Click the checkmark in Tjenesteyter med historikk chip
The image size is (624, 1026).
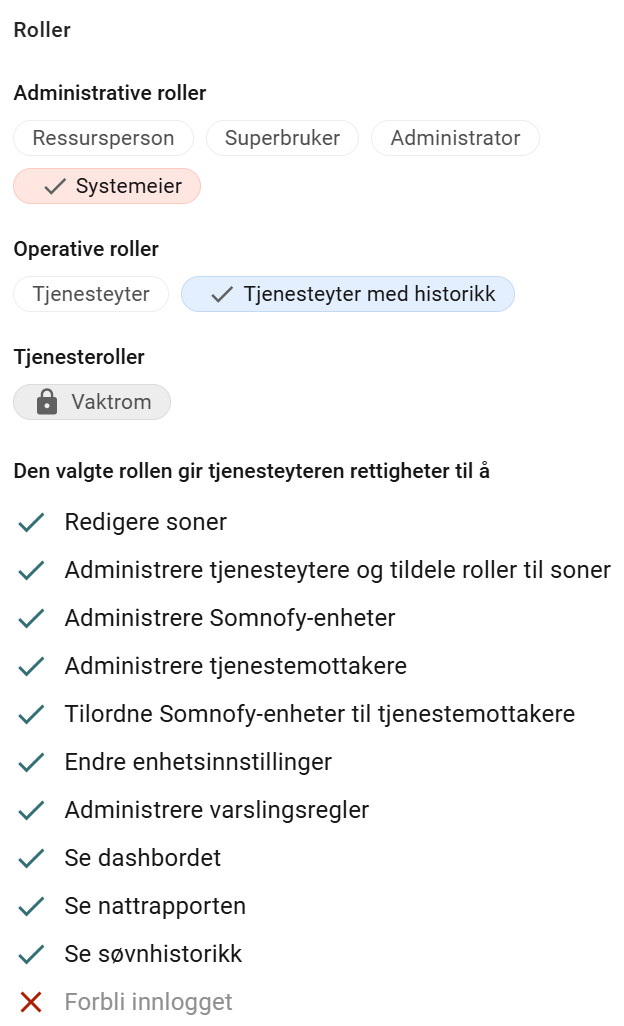pyautogui.click(x=222, y=294)
